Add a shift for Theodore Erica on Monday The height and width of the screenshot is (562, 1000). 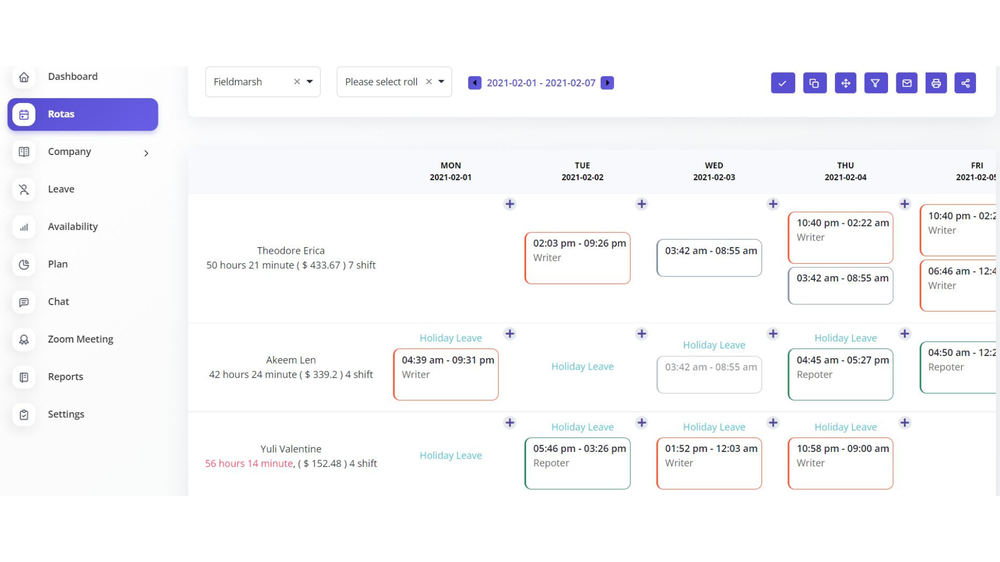(510, 204)
